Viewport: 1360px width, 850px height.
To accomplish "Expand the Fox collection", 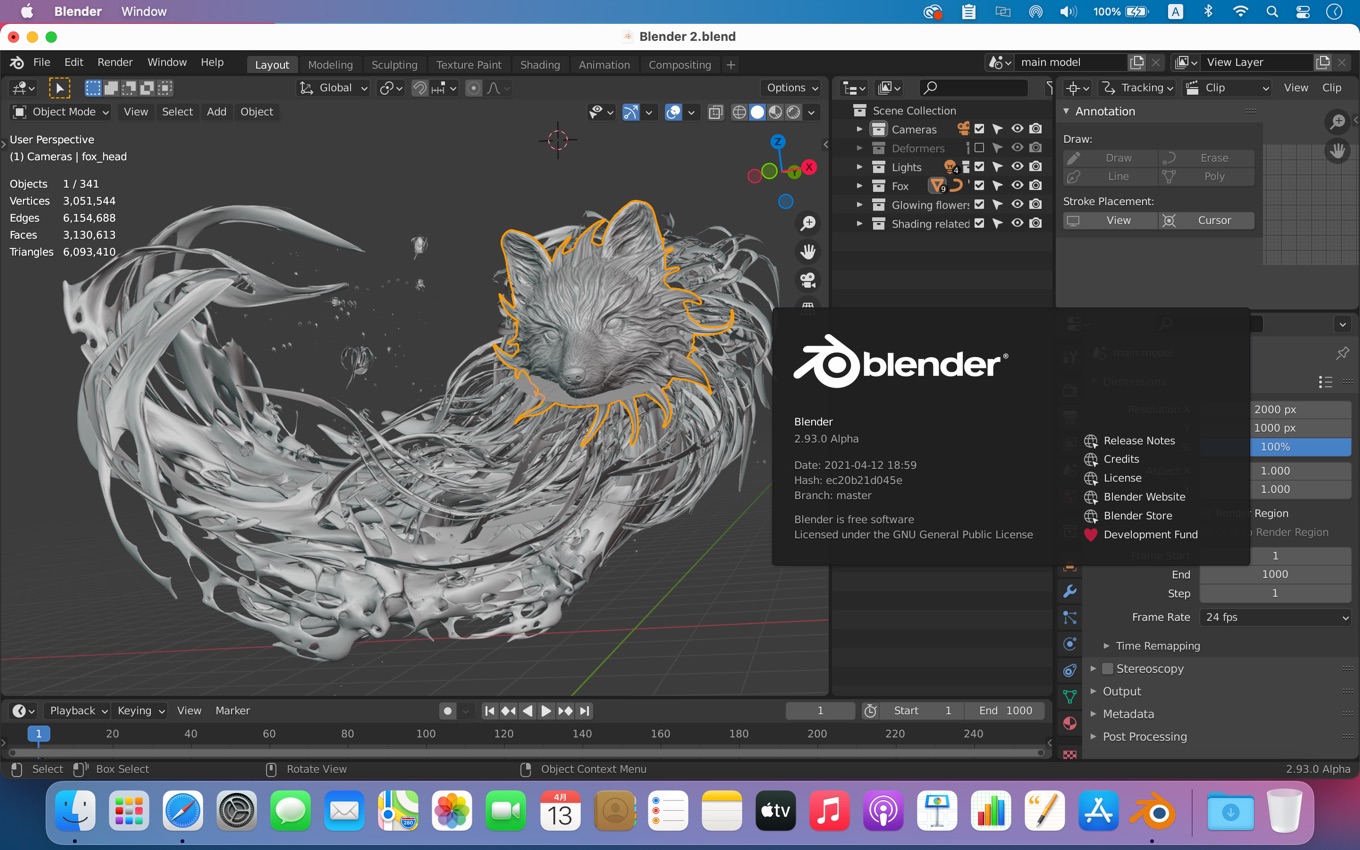I will click(x=859, y=186).
